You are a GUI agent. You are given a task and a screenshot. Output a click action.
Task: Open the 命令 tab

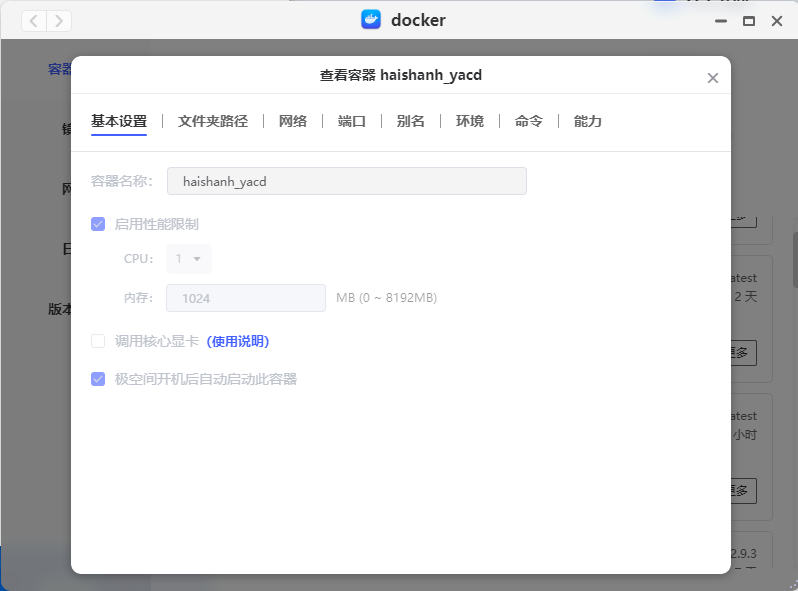pyautogui.click(x=529, y=121)
